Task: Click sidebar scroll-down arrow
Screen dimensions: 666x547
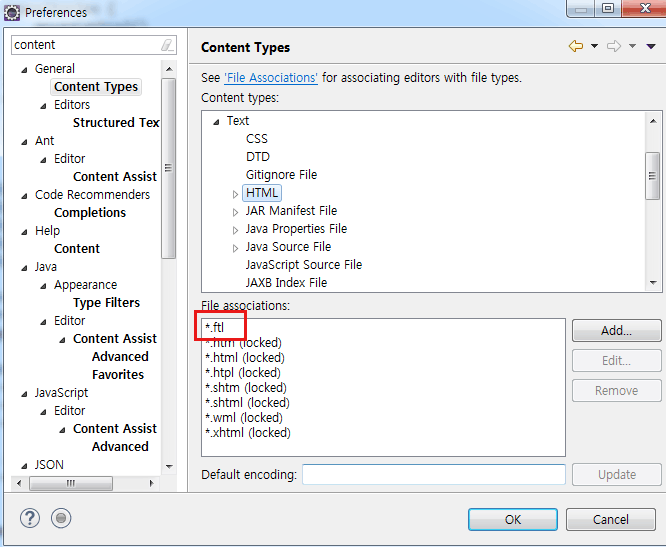Action: coord(169,467)
